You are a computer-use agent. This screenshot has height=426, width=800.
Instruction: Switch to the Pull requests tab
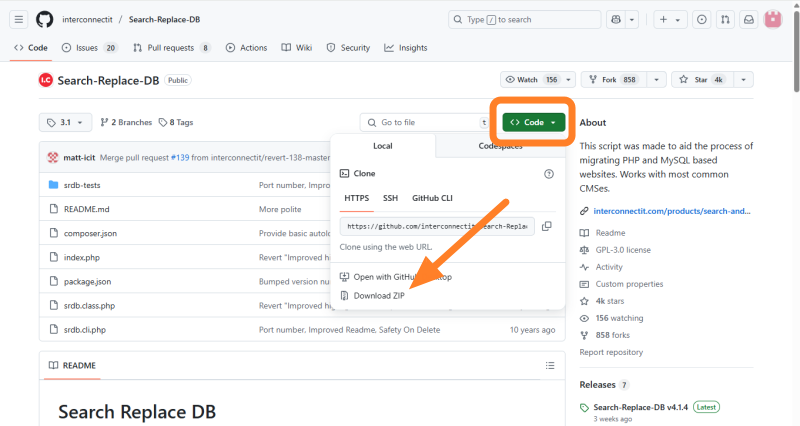(171, 47)
